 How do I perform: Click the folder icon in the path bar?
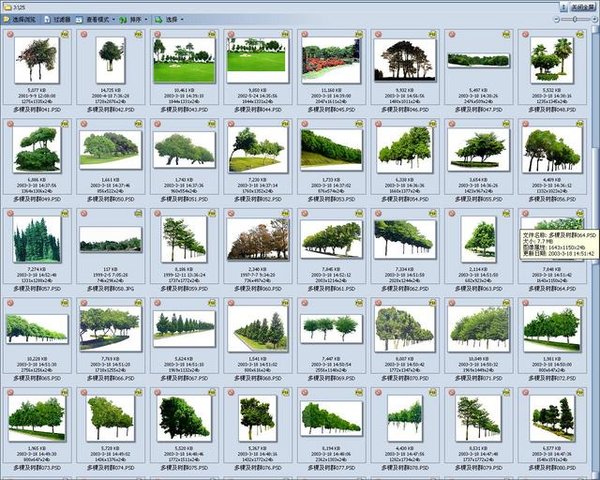coord(7,7)
